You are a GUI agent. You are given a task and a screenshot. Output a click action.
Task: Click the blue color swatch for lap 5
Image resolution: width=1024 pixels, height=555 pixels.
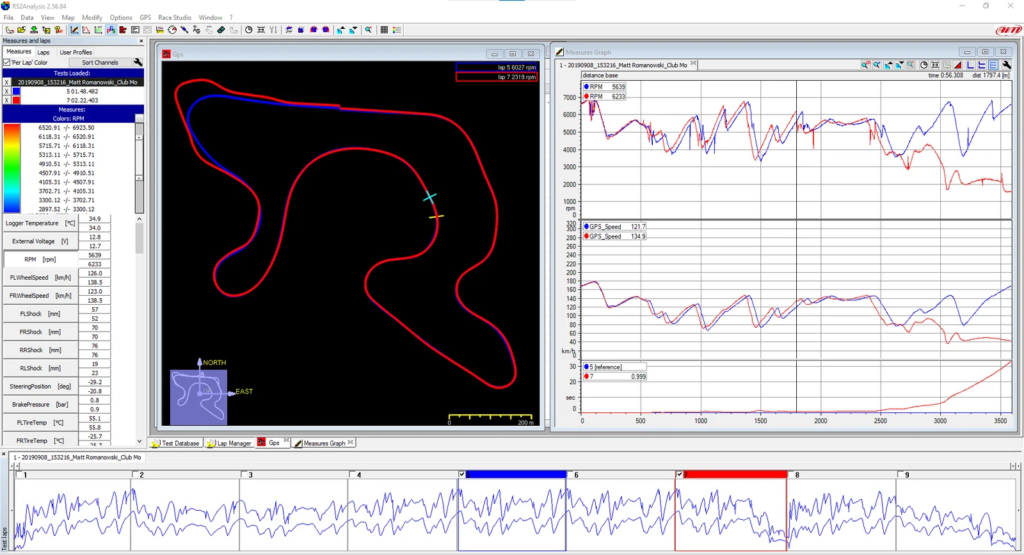(16, 91)
